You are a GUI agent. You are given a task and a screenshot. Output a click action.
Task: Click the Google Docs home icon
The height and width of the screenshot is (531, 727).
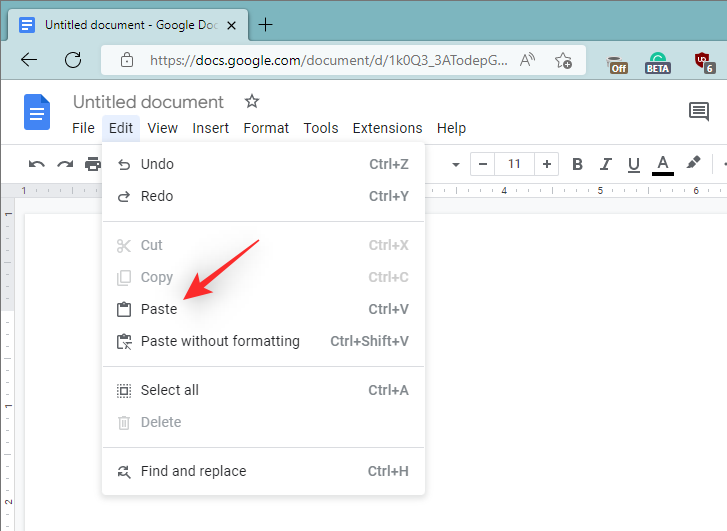pyautogui.click(x=37, y=112)
